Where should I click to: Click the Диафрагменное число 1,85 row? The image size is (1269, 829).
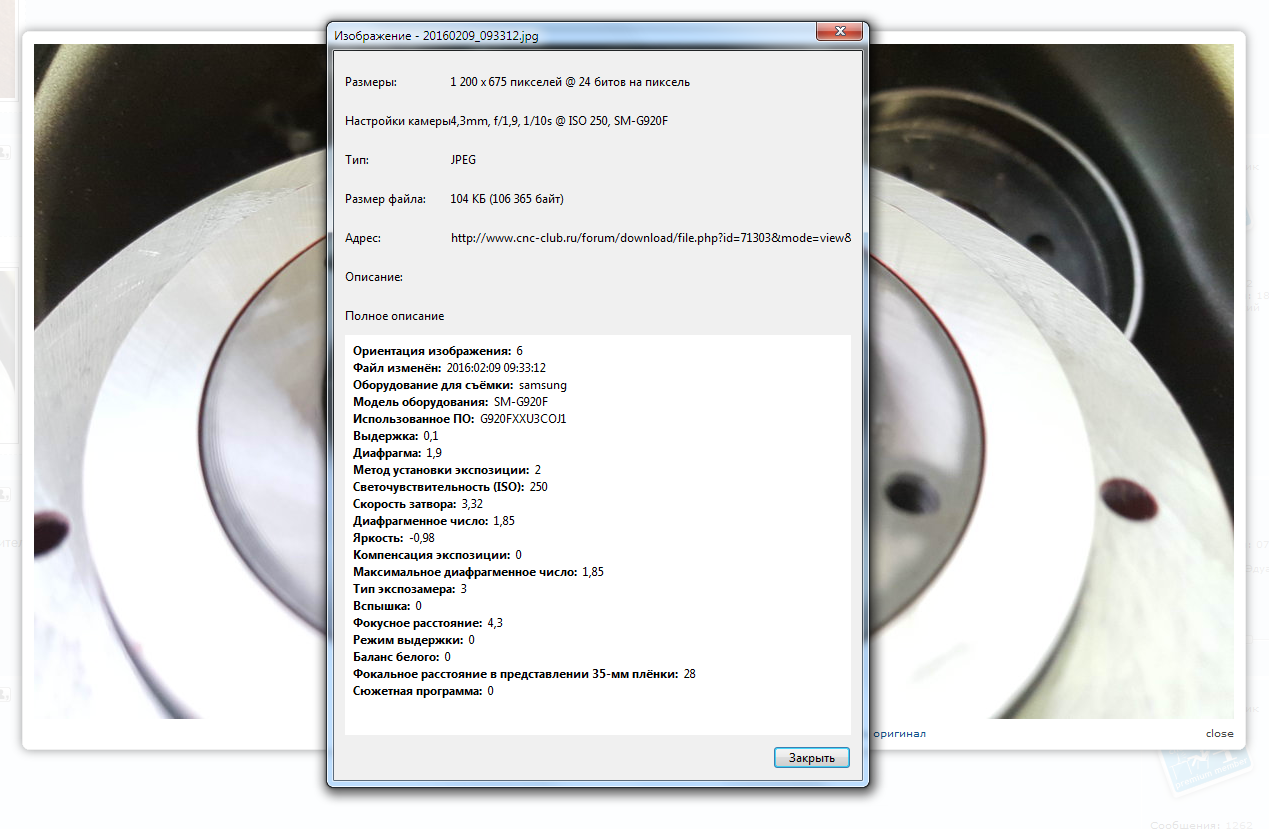[x=434, y=521]
